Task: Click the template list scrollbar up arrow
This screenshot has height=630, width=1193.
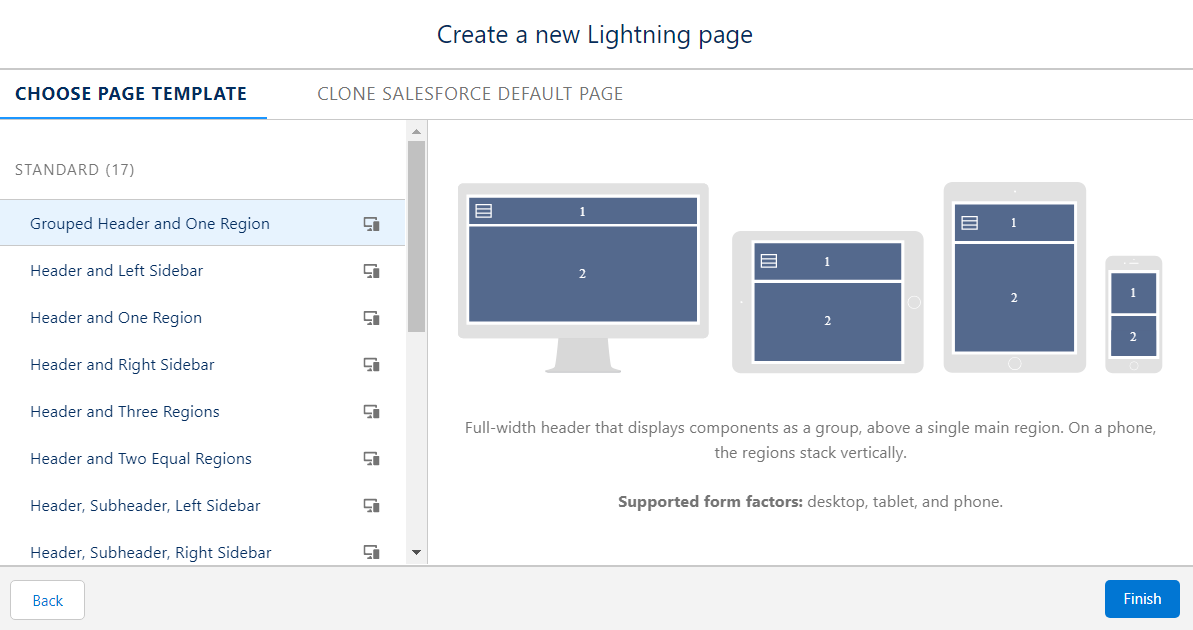Action: coord(416,132)
